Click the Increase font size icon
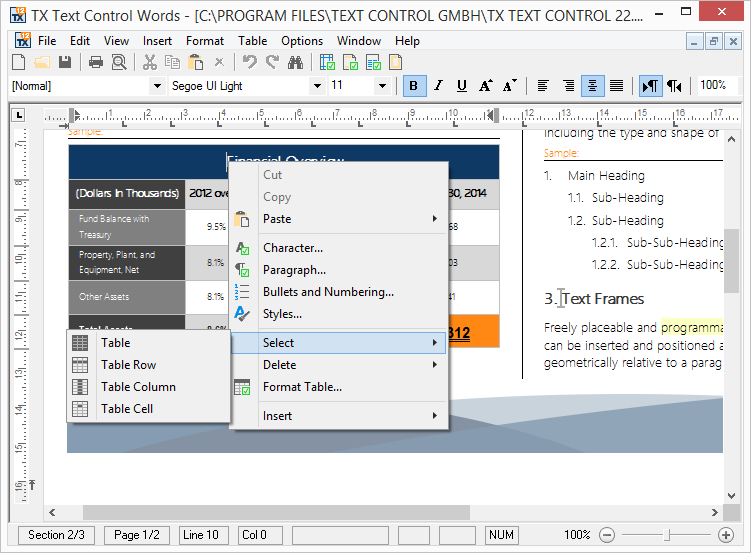Screen dimensions: 751x553 pos(486,86)
